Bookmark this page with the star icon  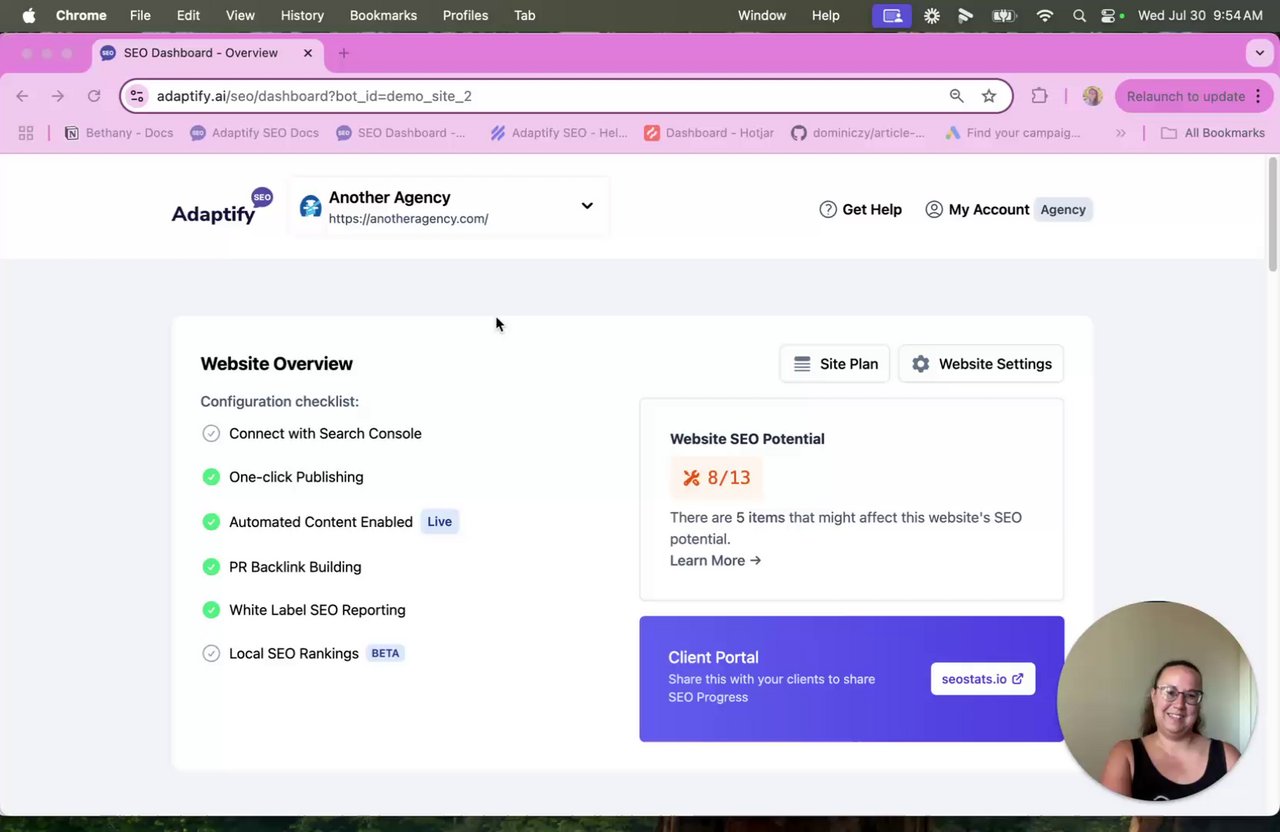tap(989, 96)
